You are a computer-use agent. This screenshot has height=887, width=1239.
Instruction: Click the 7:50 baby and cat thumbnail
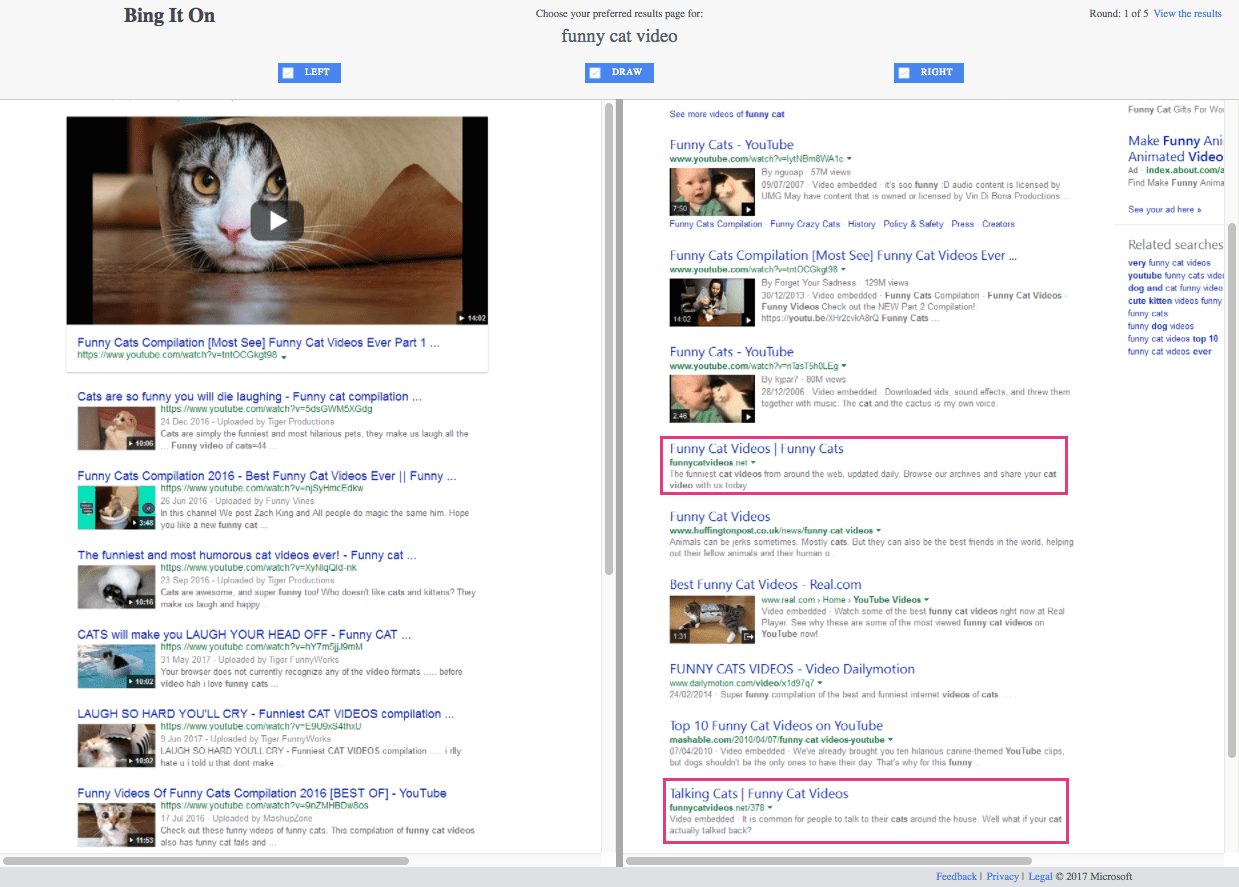tap(712, 191)
